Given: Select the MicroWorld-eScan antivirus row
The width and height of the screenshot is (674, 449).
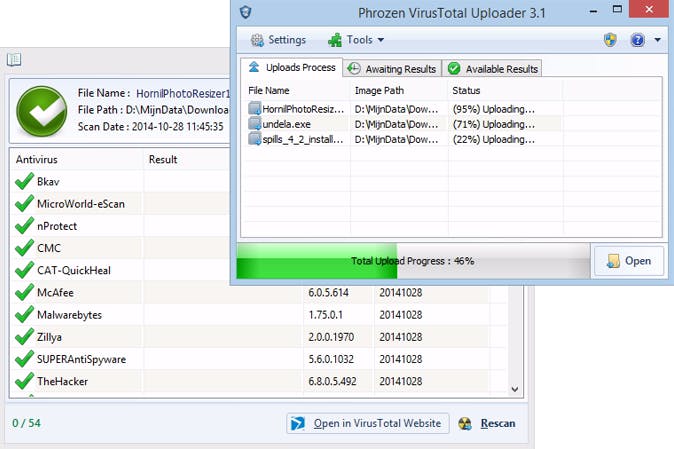Looking at the screenshot, I should click(120, 204).
